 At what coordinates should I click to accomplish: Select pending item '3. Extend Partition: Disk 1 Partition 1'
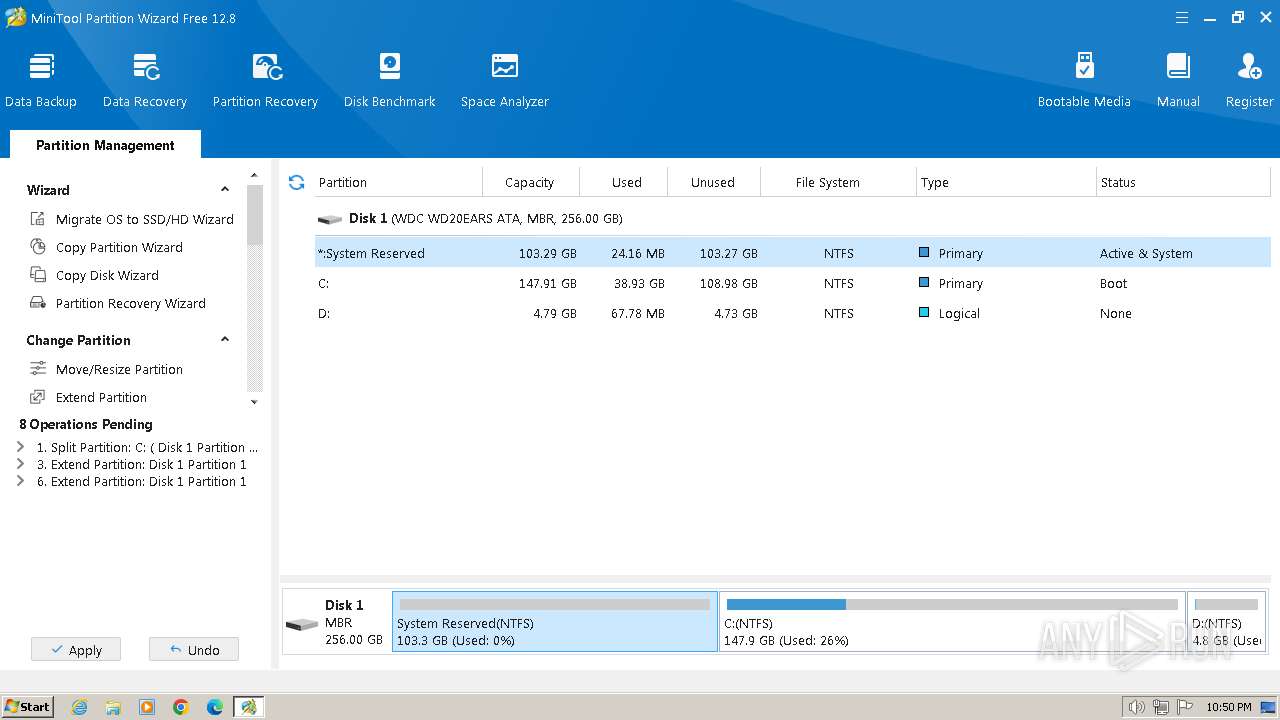click(x=141, y=464)
